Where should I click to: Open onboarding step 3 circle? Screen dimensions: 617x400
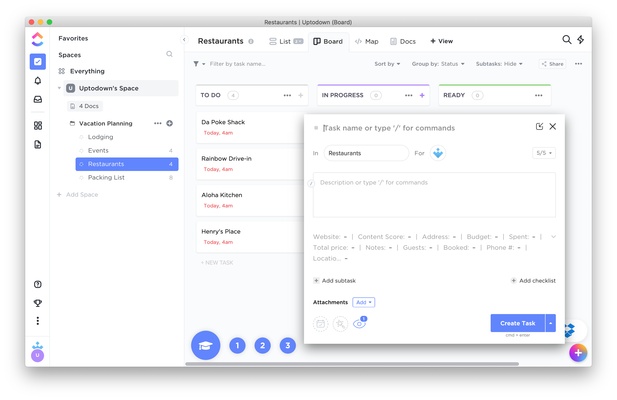(288, 345)
